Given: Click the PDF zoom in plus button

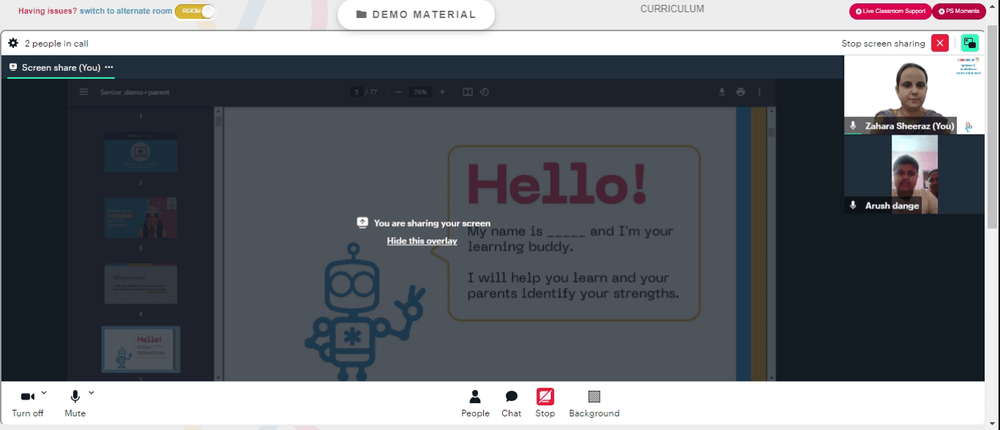Looking at the screenshot, I should [x=442, y=92].
